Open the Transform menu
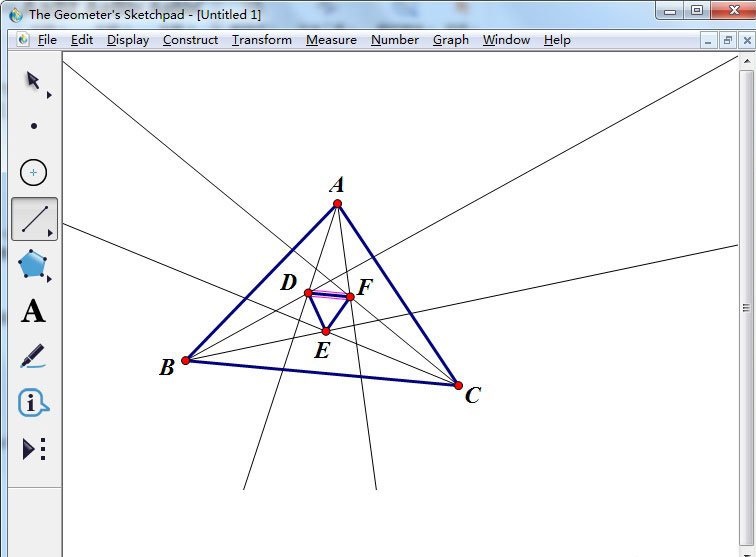 tap(262, 40)
